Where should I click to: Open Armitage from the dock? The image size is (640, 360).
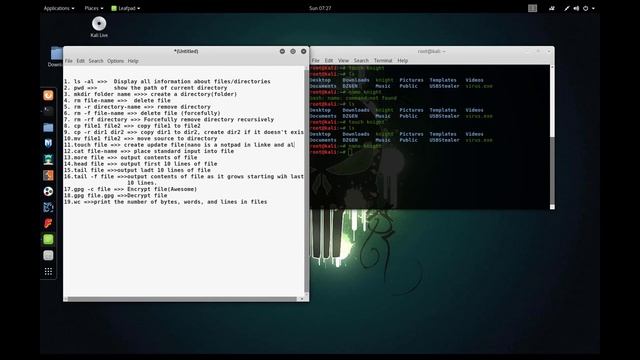point(48,159)
